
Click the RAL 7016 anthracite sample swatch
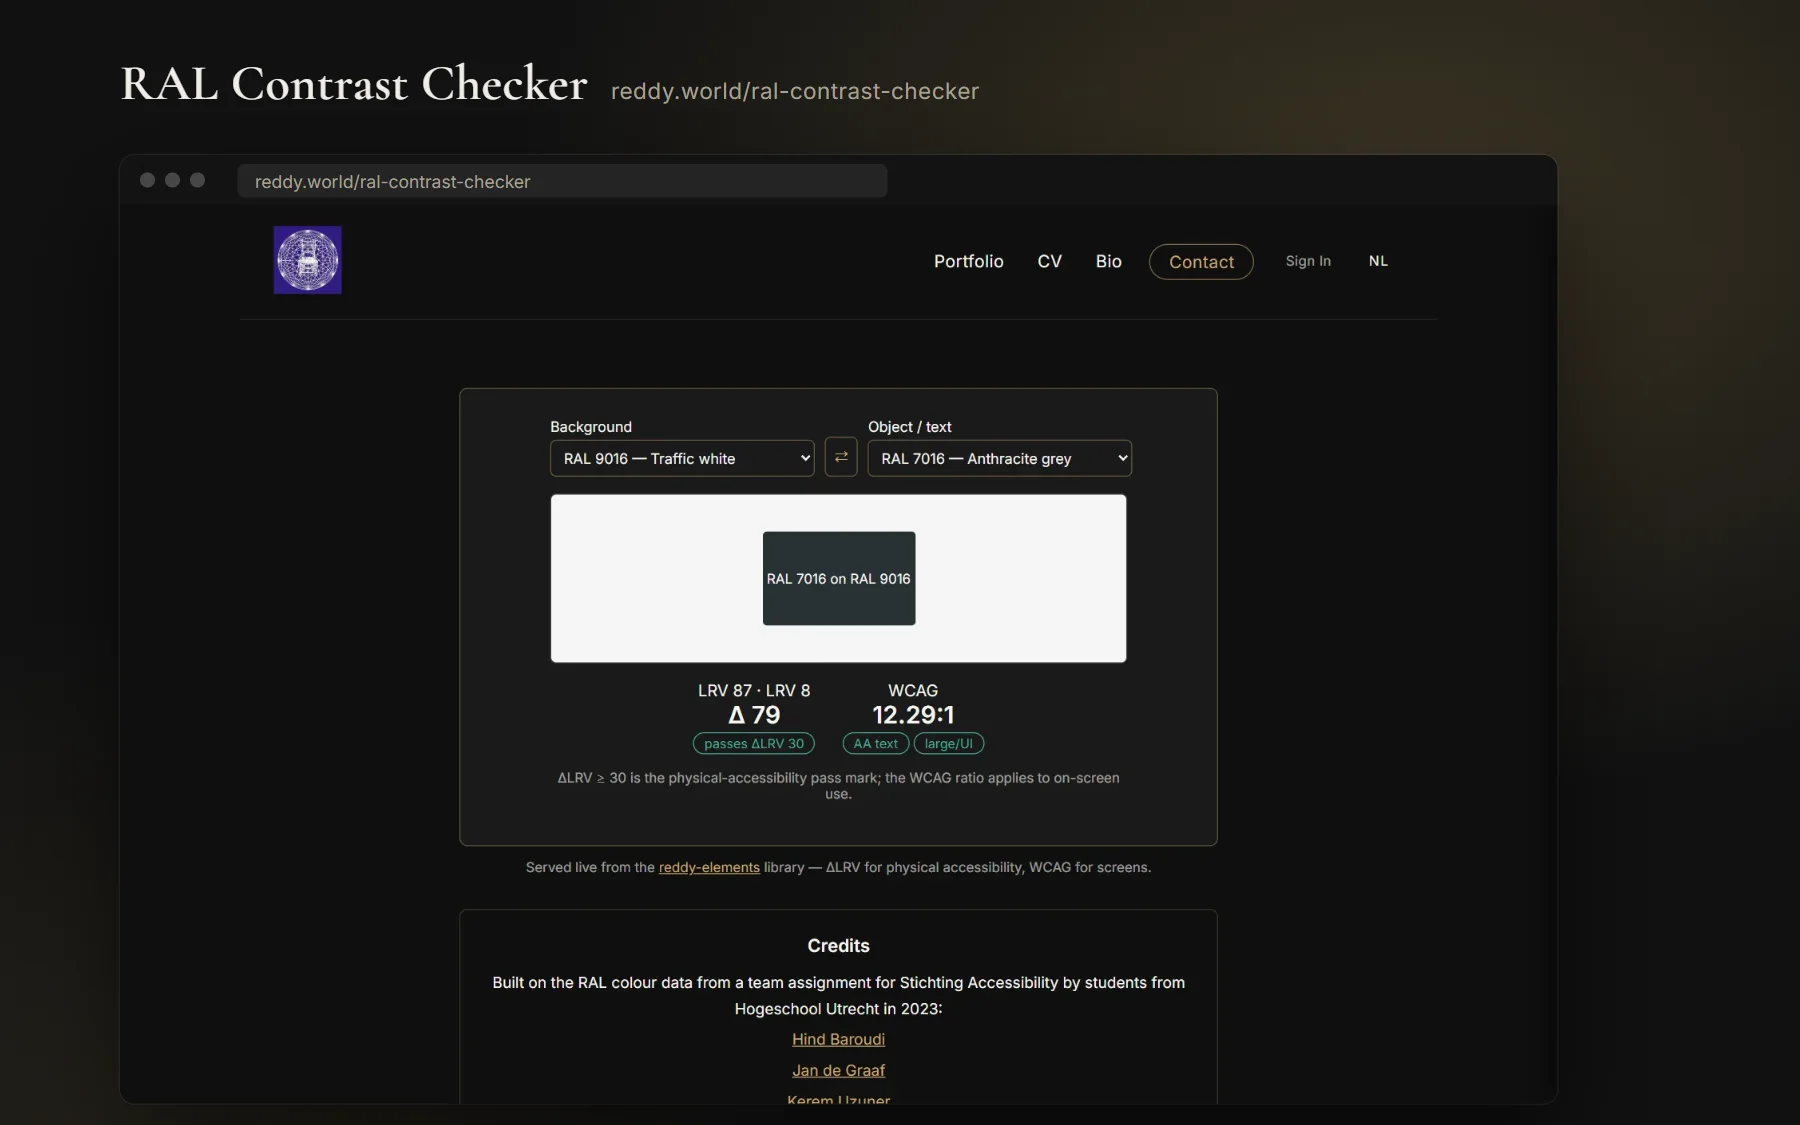(839, 578)
